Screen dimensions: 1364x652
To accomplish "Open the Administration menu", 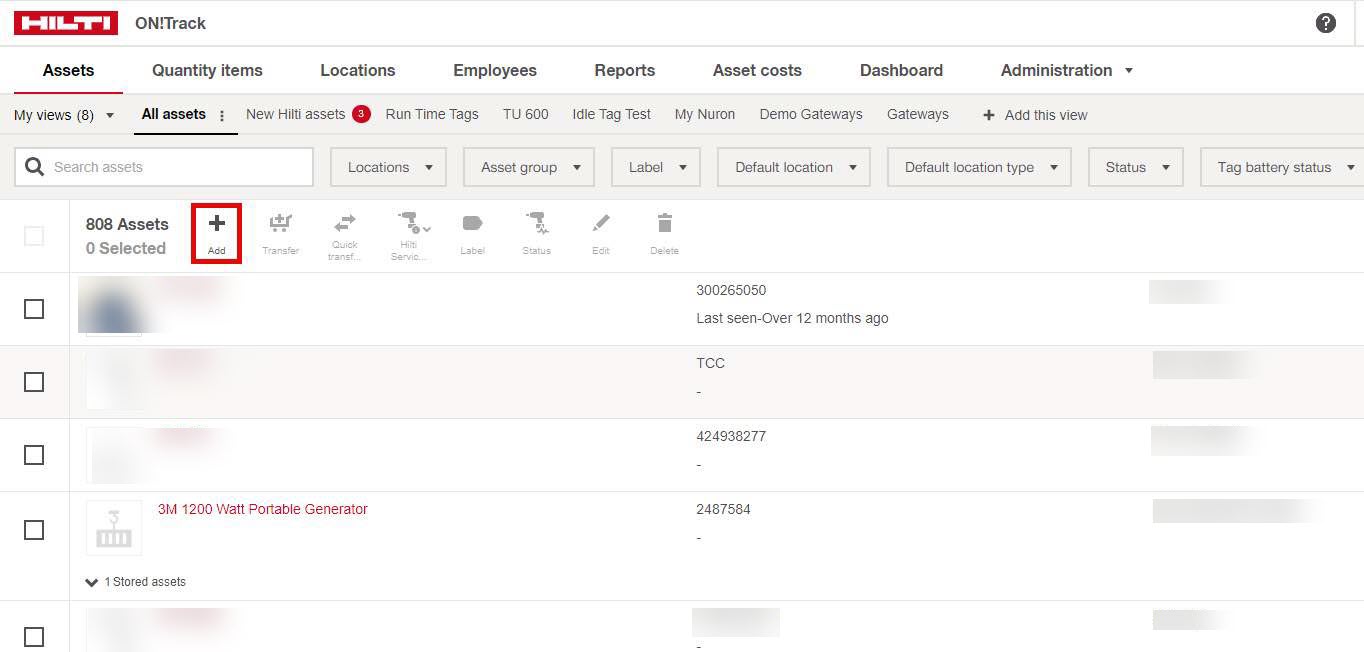I will 1067,70.
